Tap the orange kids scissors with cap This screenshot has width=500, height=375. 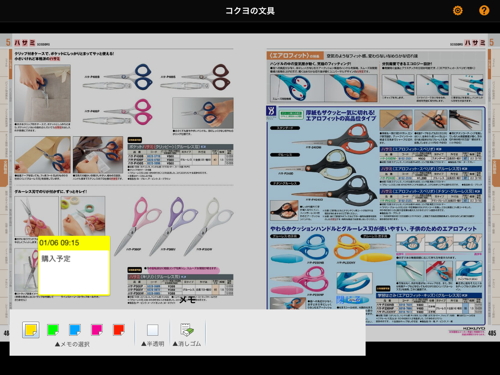(363, 248)
